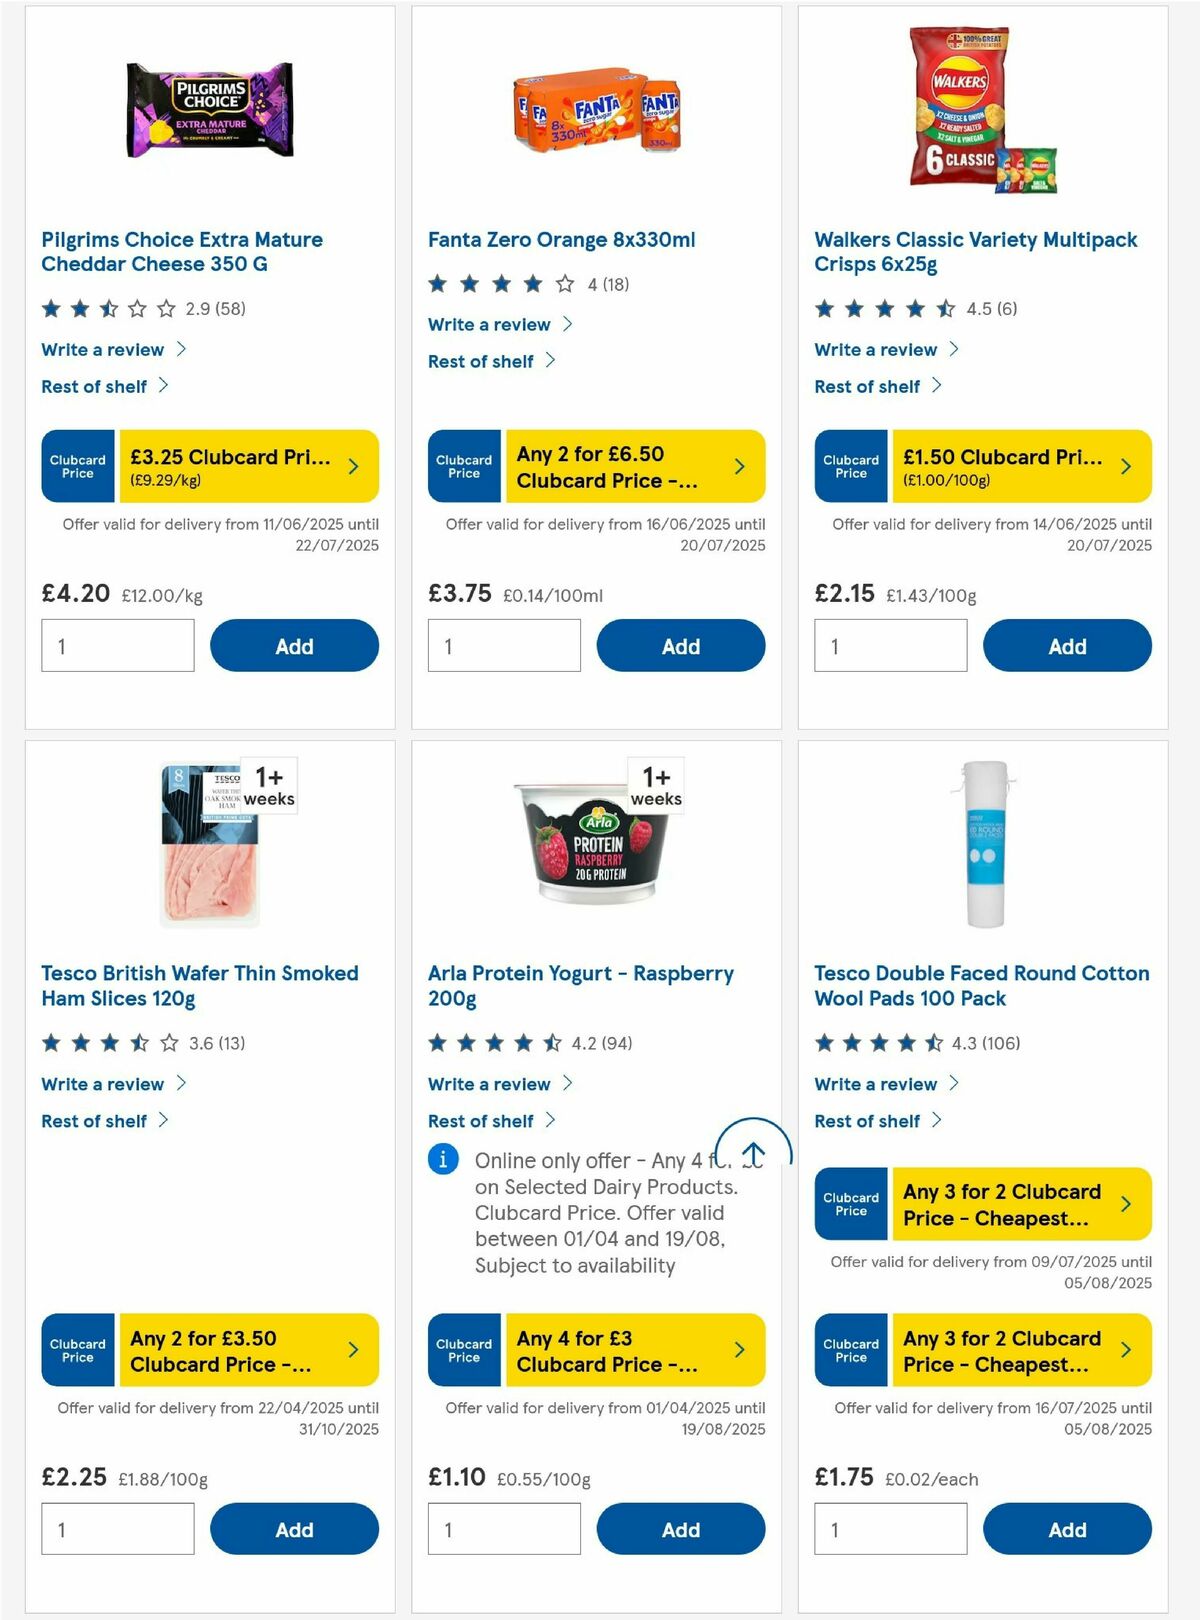Open the Any 4 for £3 yogurt offer arrow
The height and width of the screenshot is (1620, 1200).
tap(739, 1350)
